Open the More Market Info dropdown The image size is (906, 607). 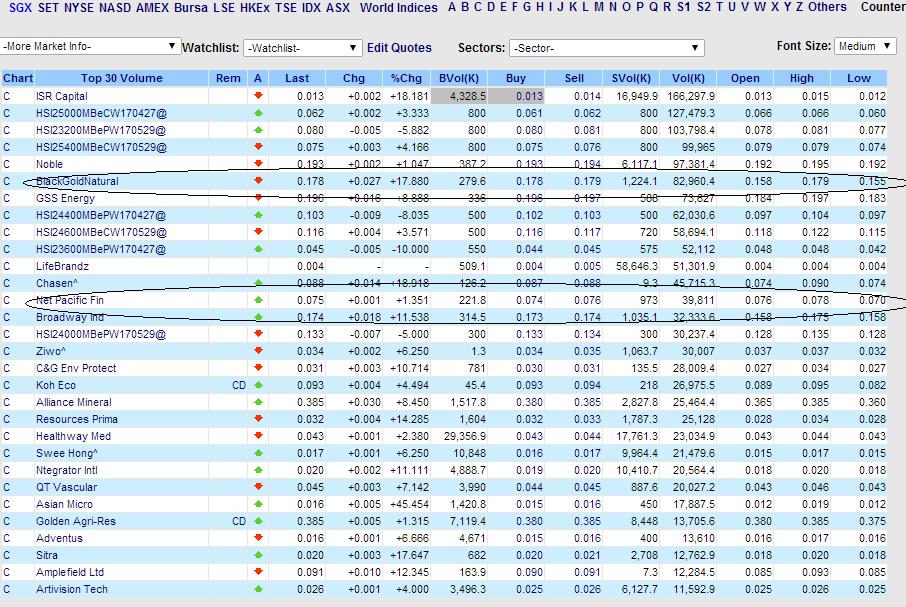point(90,46)
